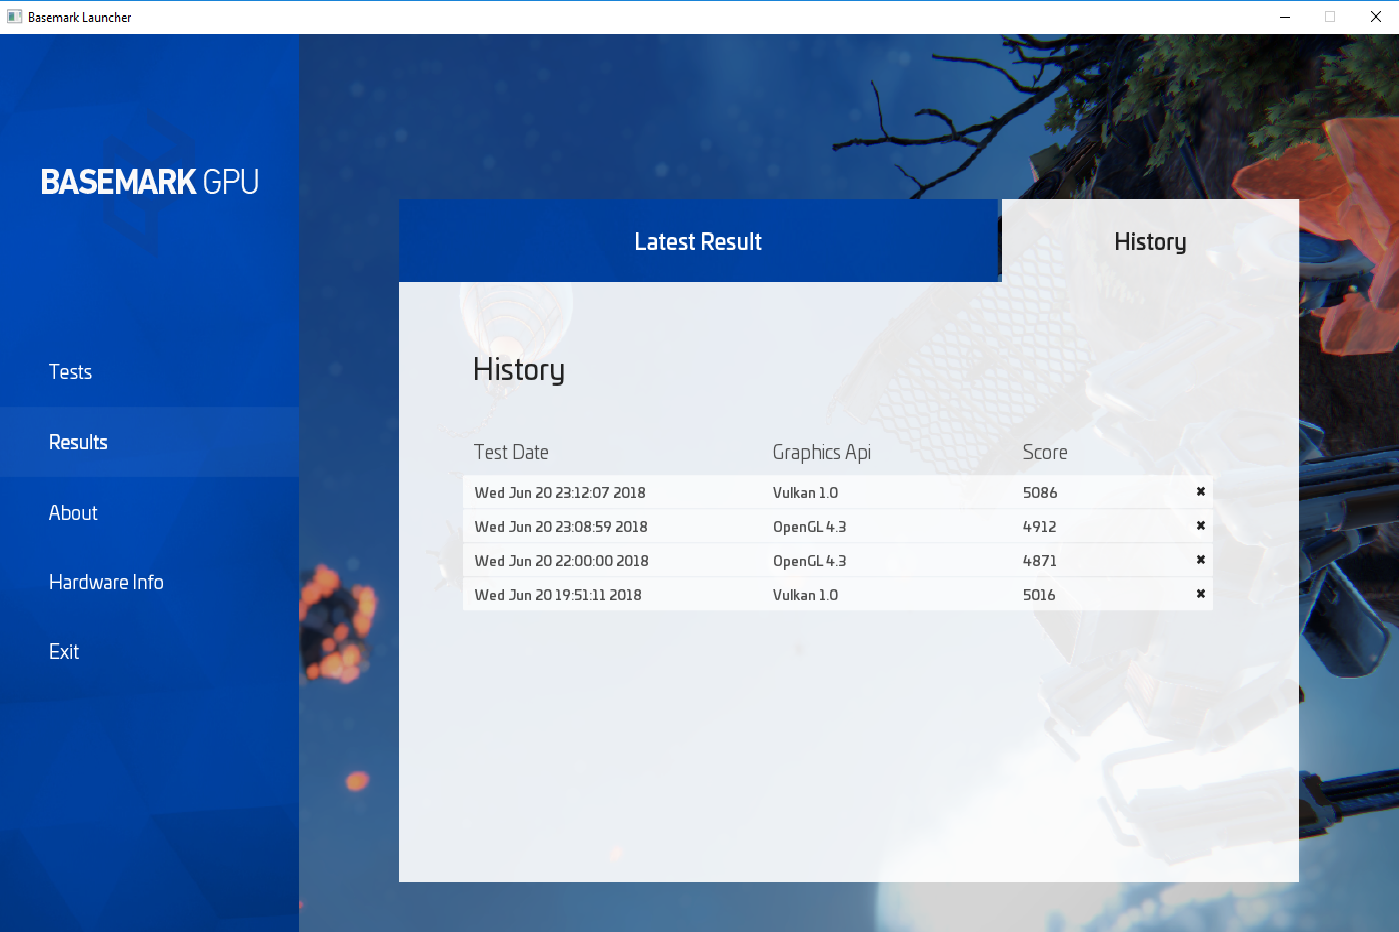Open the Latest Result tab

click(698, 241)
